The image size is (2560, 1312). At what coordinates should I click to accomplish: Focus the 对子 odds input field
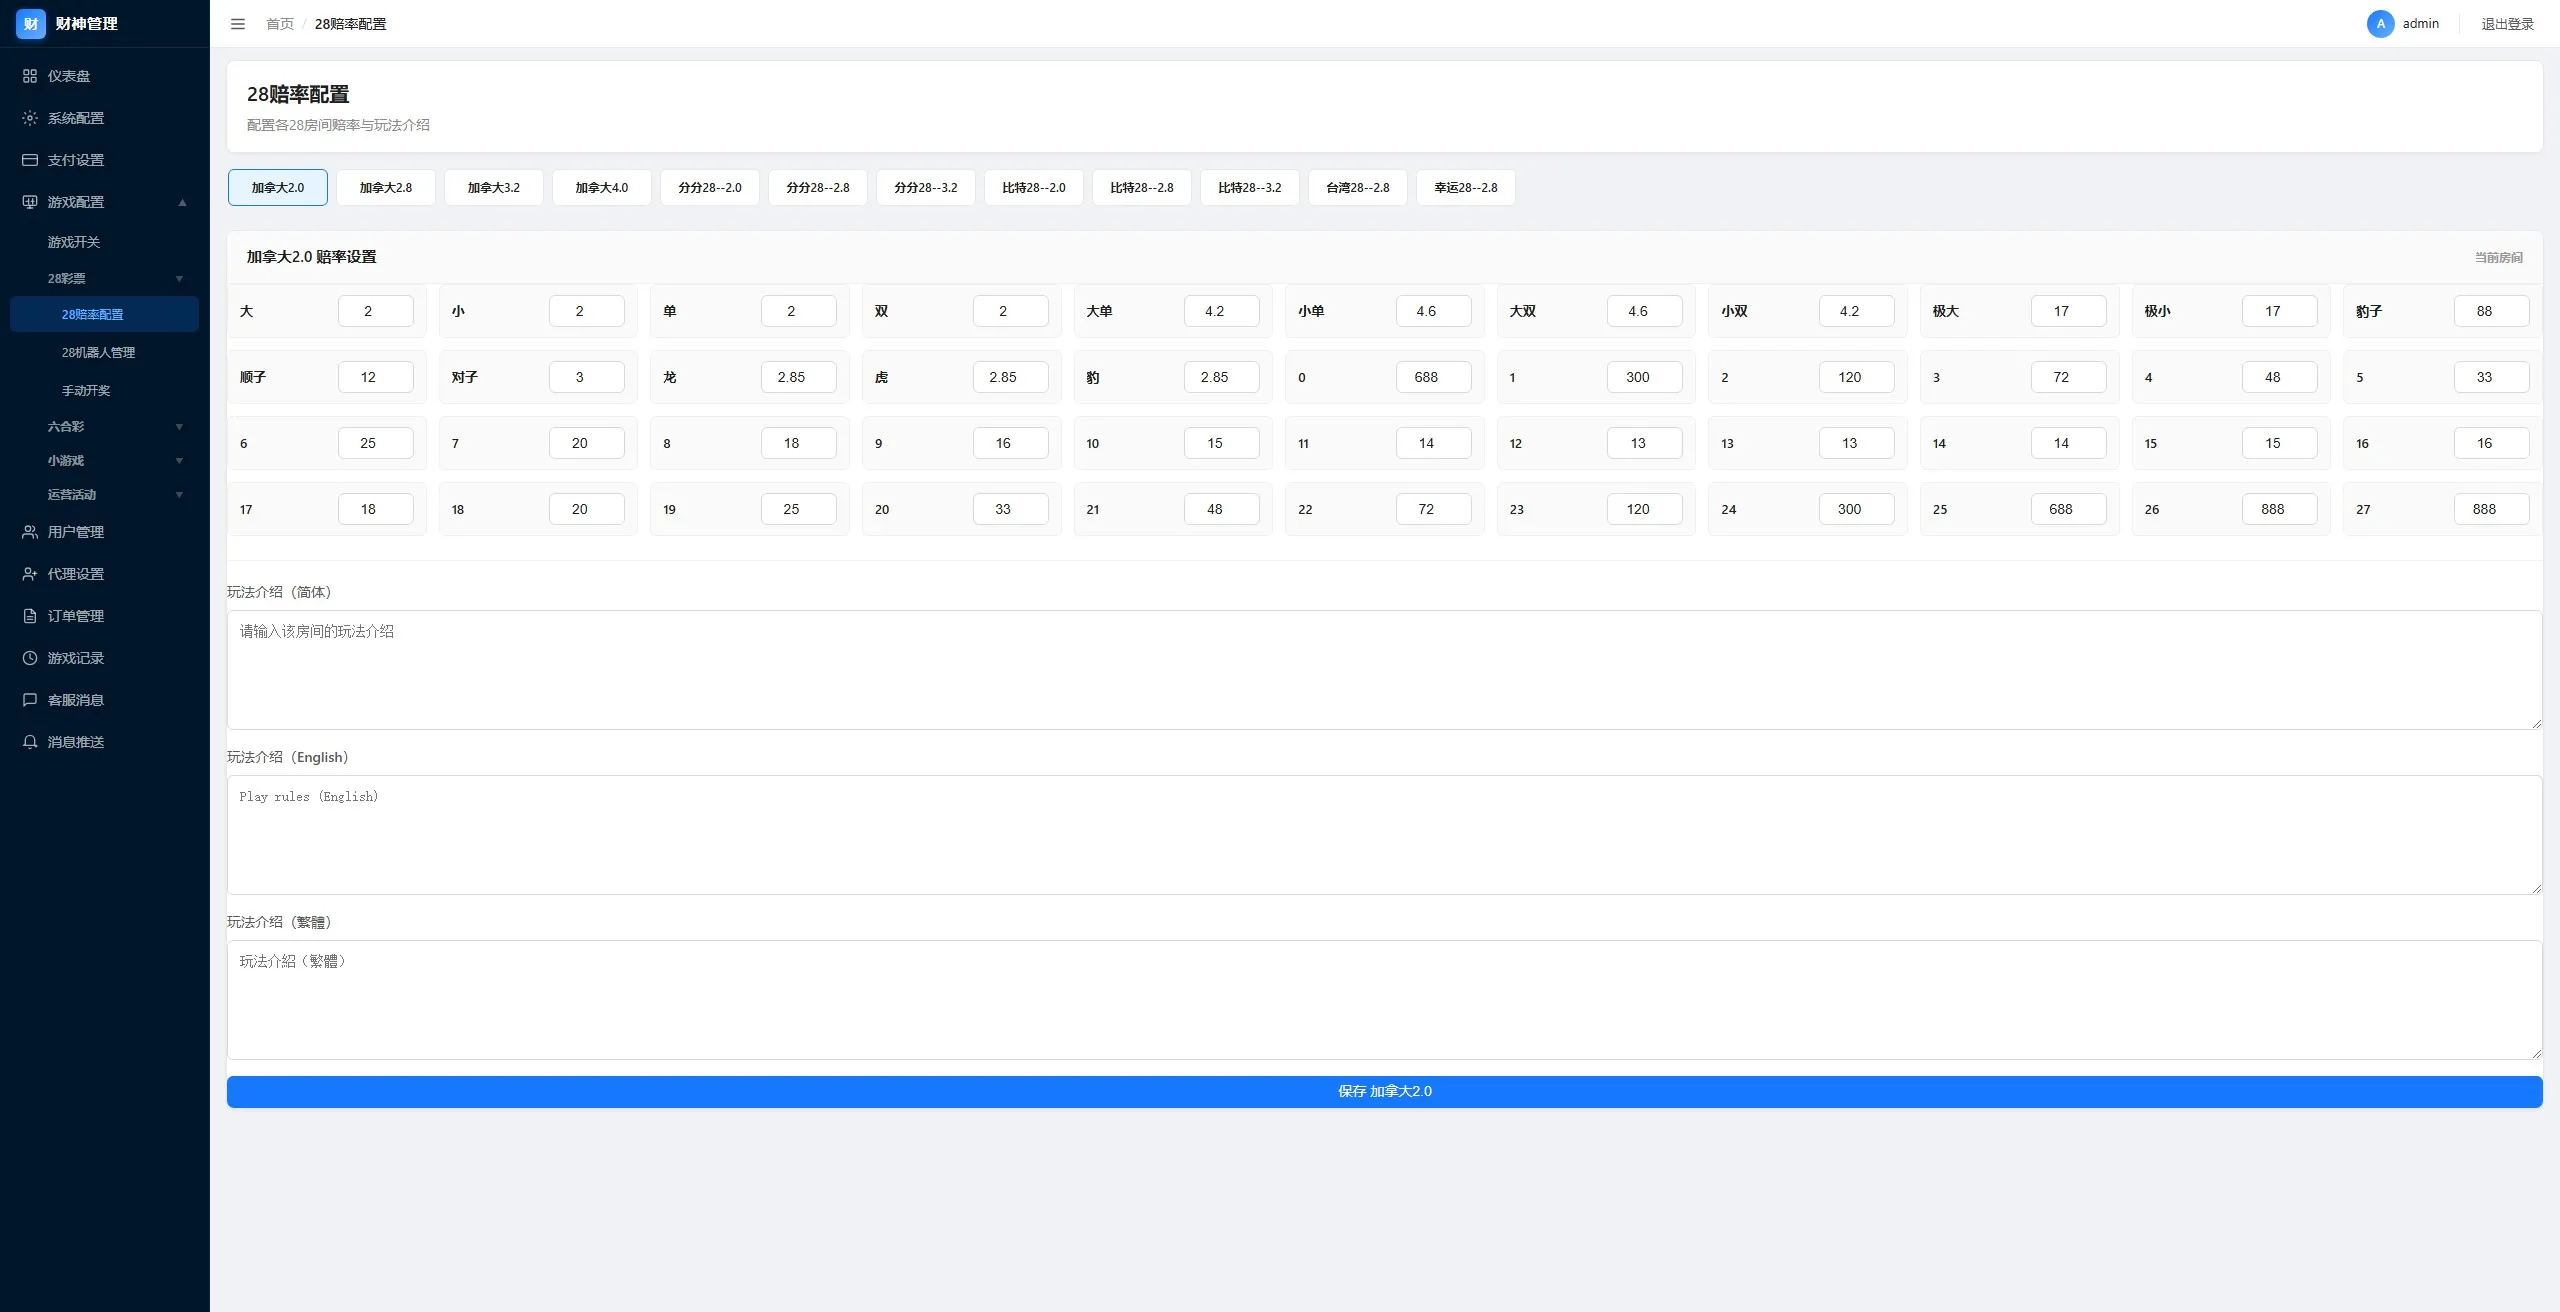tap(587, 377)
